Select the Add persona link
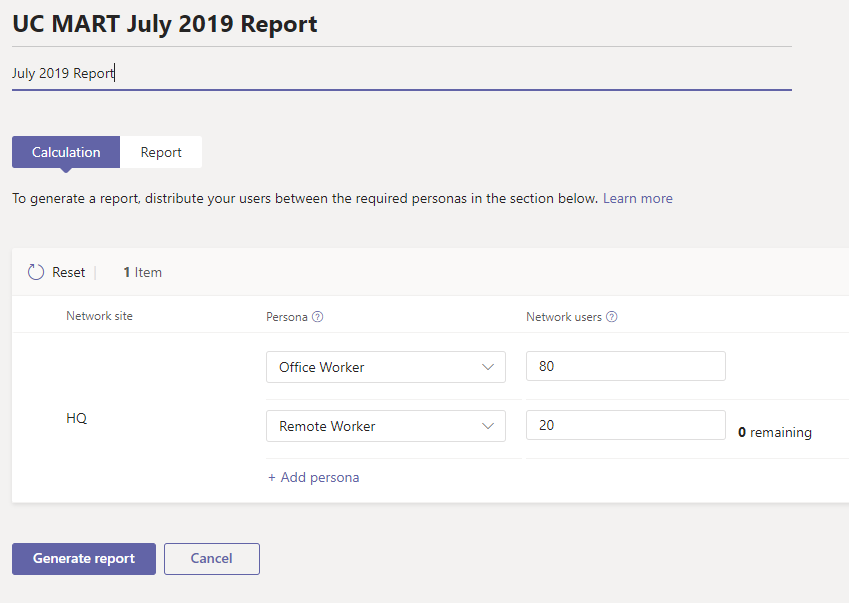The height and width of the screenshot is (603, 849). pyautogui.click(x=313, y=477)
